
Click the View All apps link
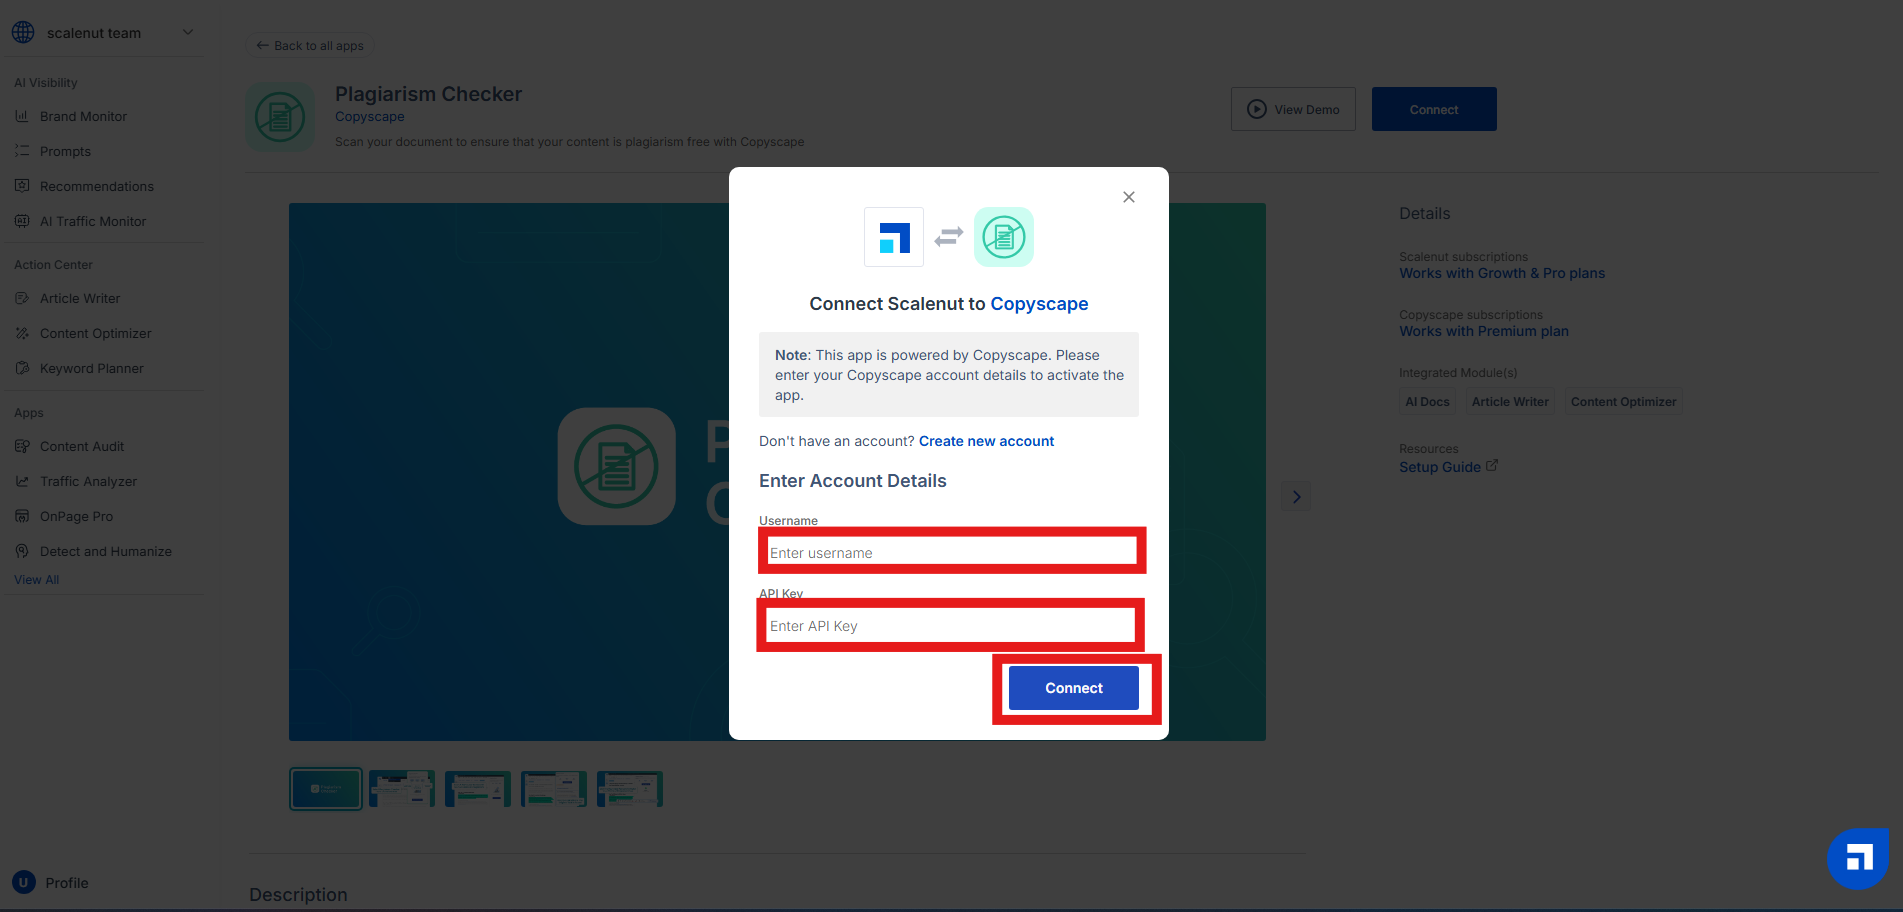pyautogui.click(x=37, y=580)
